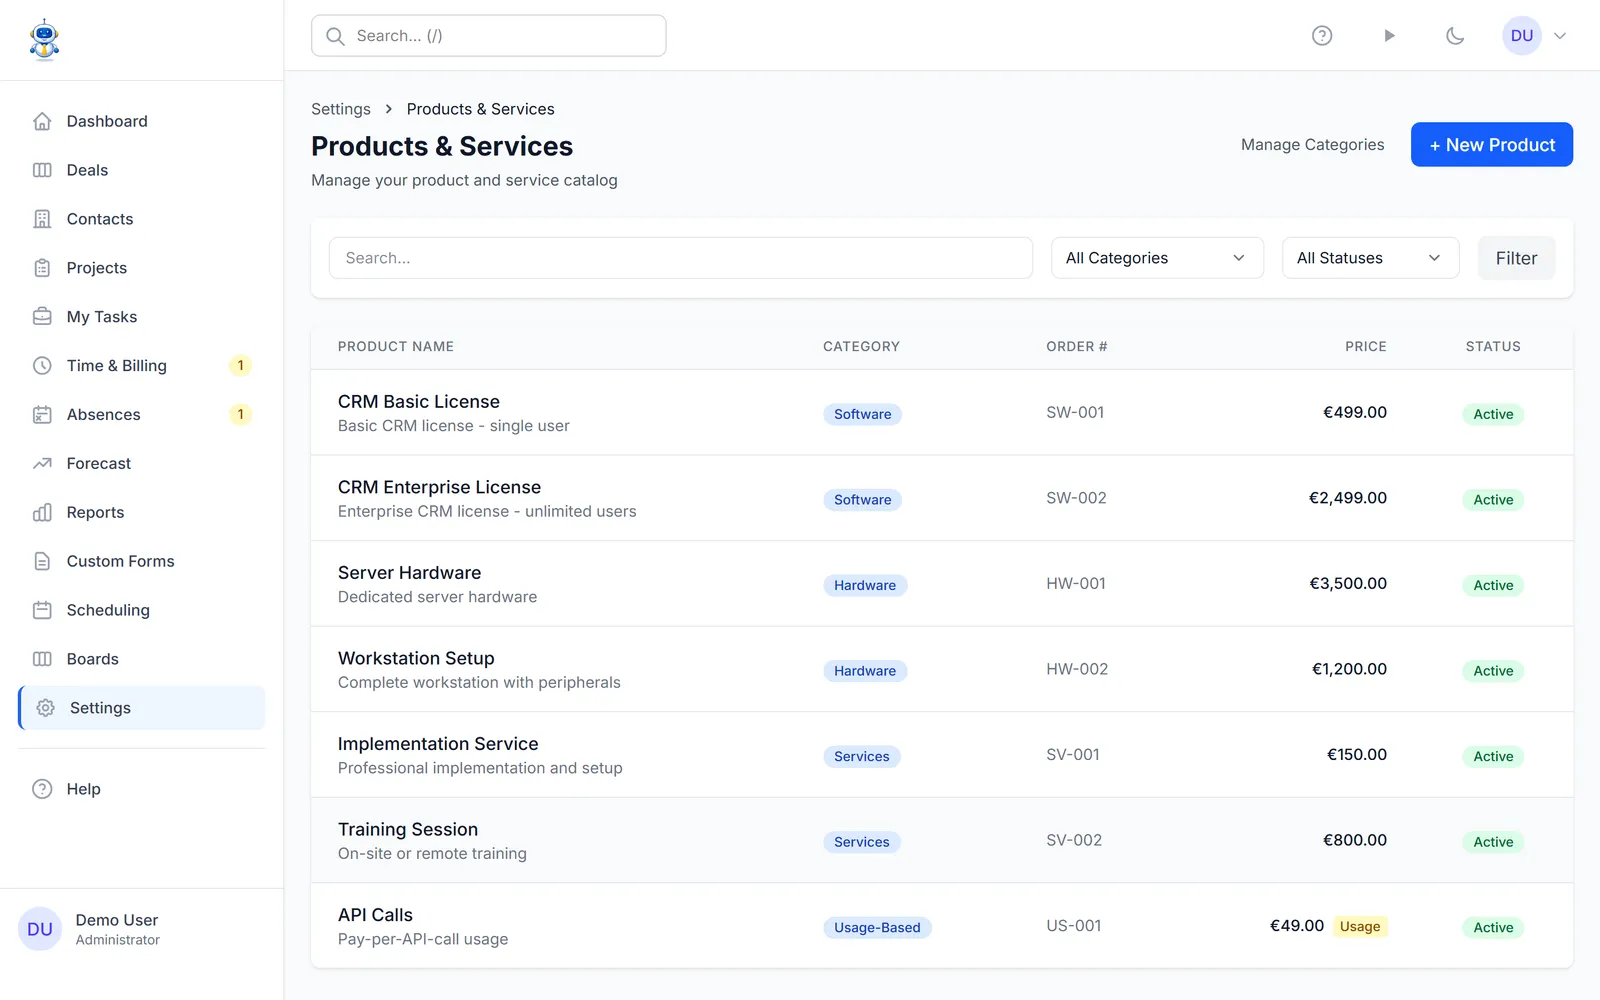Click the product Search input
Image resolution: width=1600 pixels, height=1000 pixels.
(x=680, y=258)
